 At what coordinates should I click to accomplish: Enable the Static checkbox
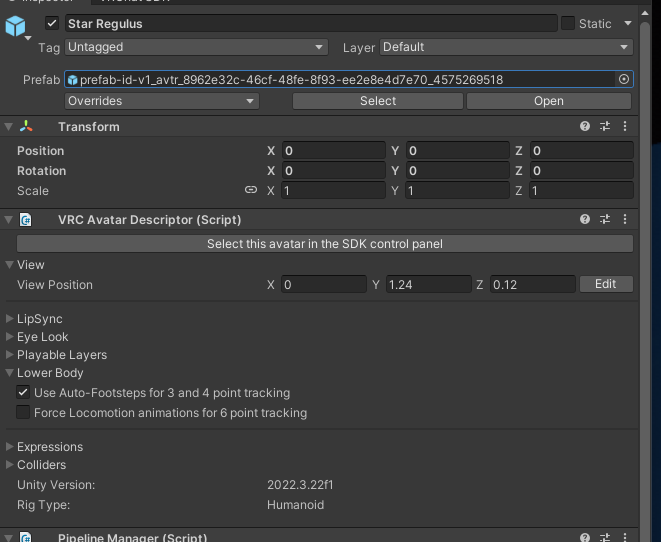point(567,23)
